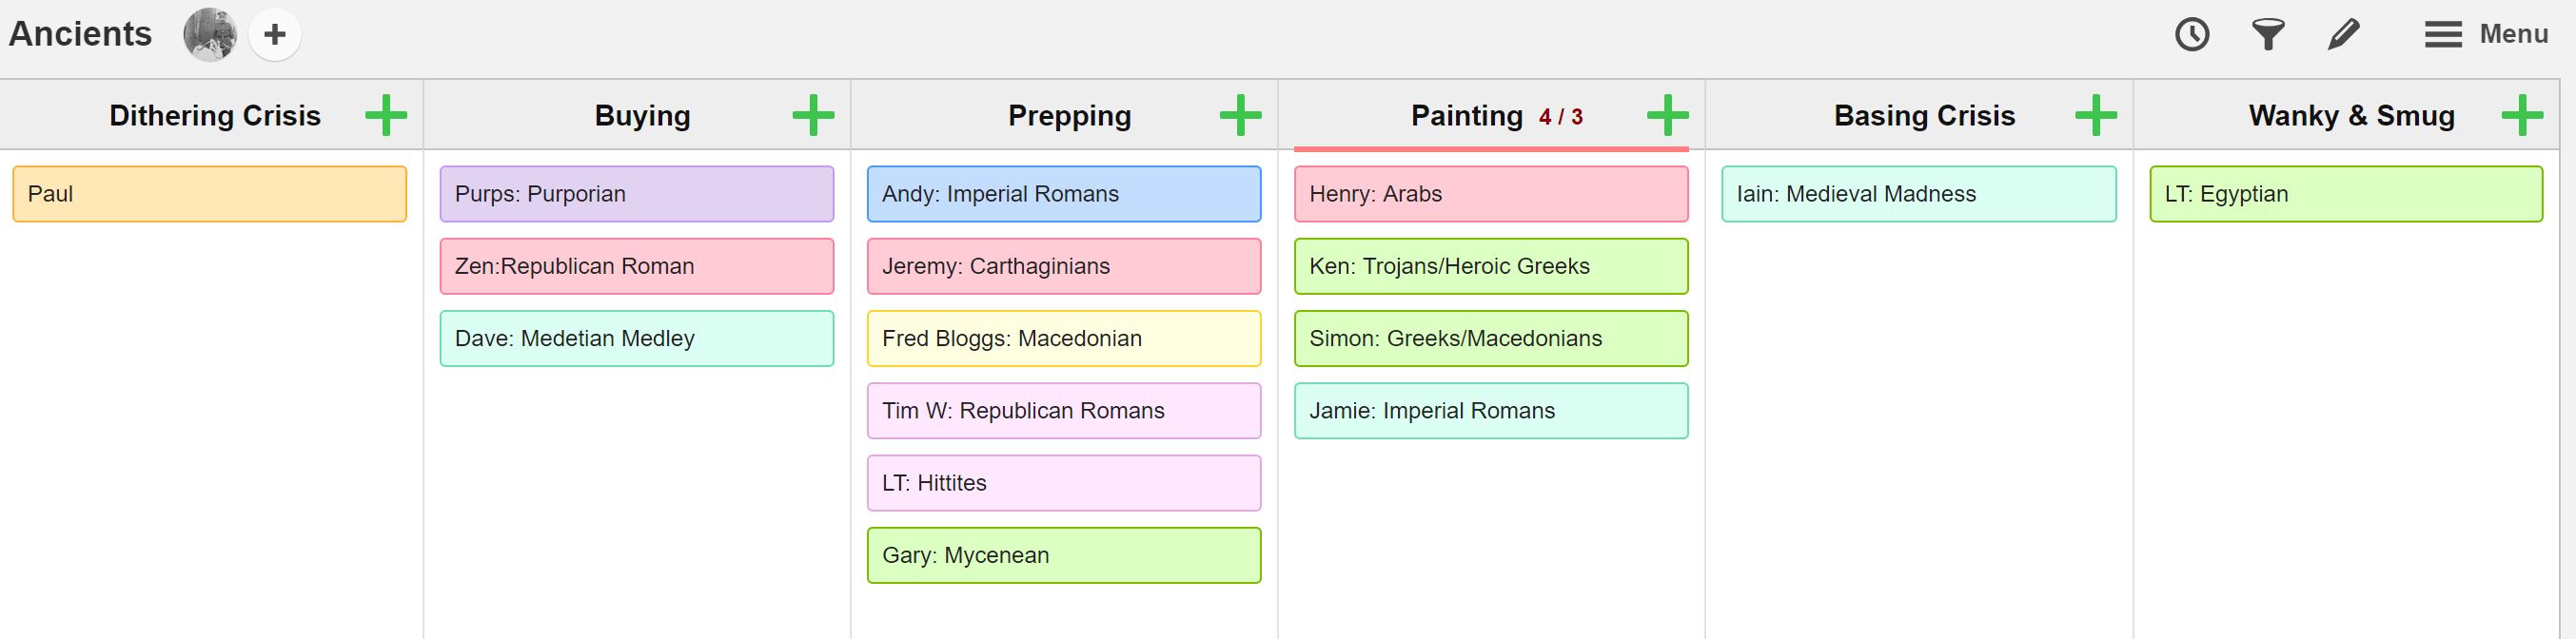Open the Paul card
The width and height of the screenshot is (2576, 639).
[x=210, y=194]
